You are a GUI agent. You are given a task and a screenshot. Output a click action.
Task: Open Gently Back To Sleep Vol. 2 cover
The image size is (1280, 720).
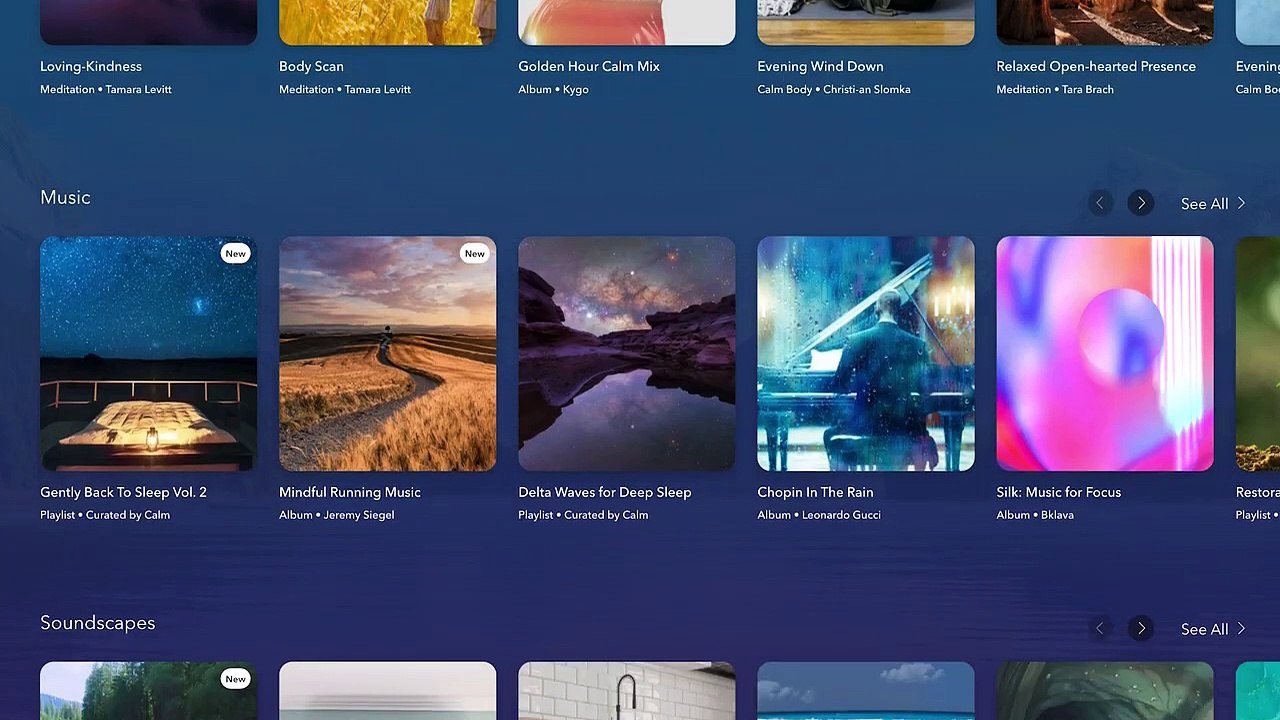(148, 353)
